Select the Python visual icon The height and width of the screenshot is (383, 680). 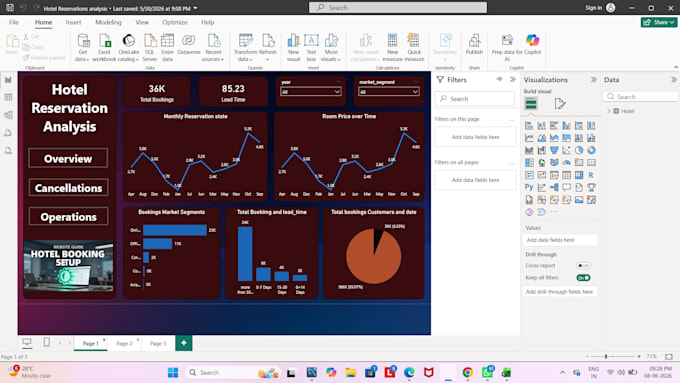point(529,187)
